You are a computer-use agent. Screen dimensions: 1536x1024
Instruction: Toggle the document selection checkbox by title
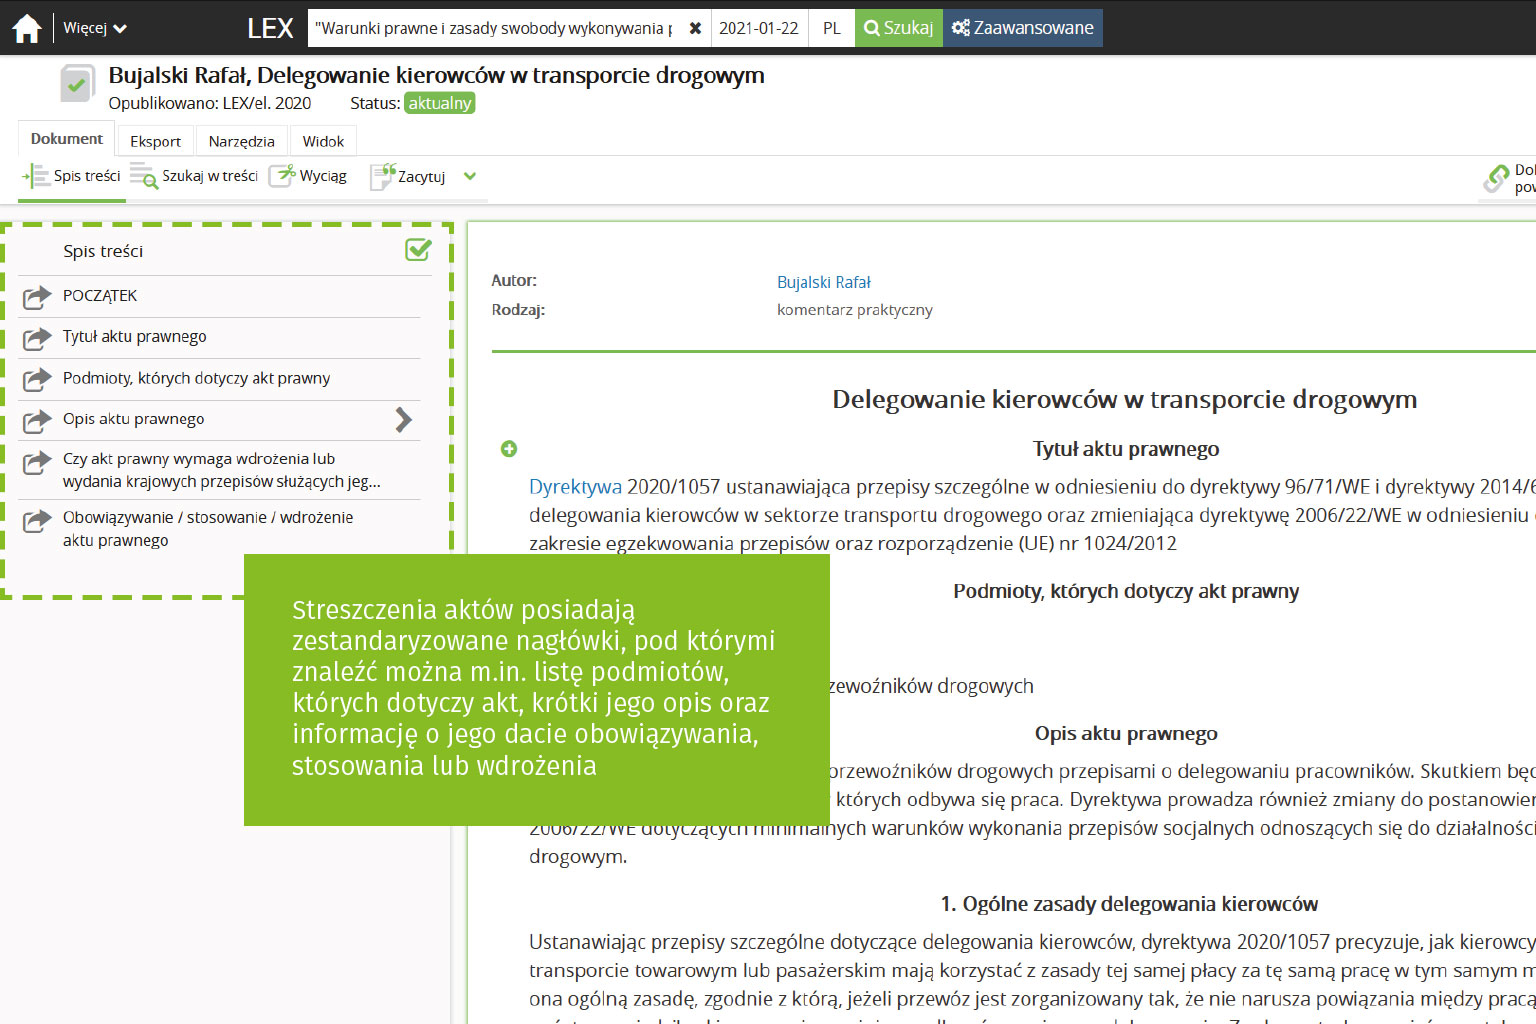76,84
